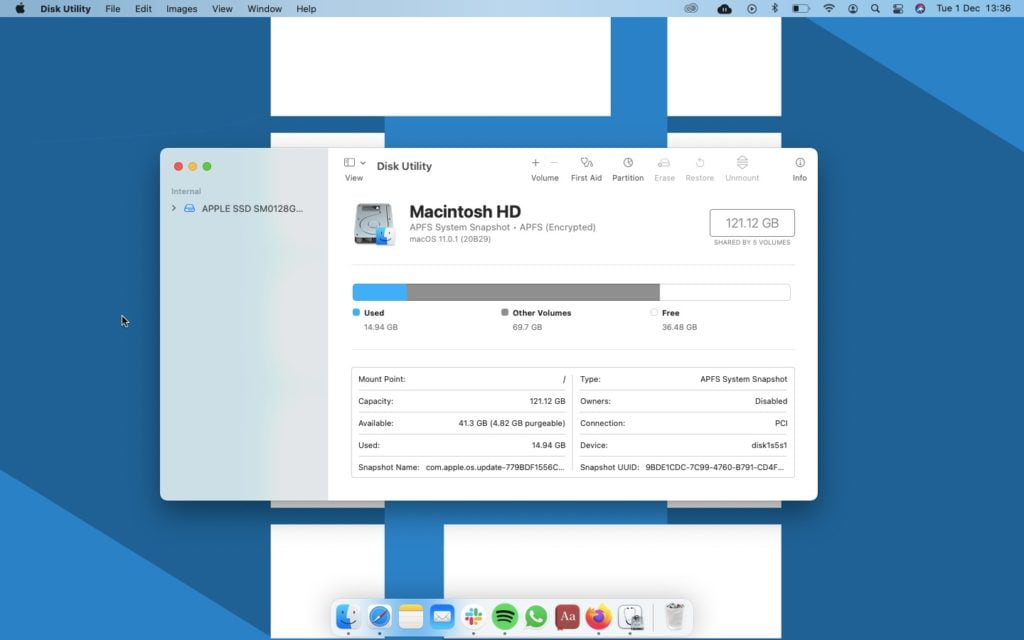Click the Restore toolbar icon
The height and width of the screenshot is (640, 1024).
[x=699, y=163]
